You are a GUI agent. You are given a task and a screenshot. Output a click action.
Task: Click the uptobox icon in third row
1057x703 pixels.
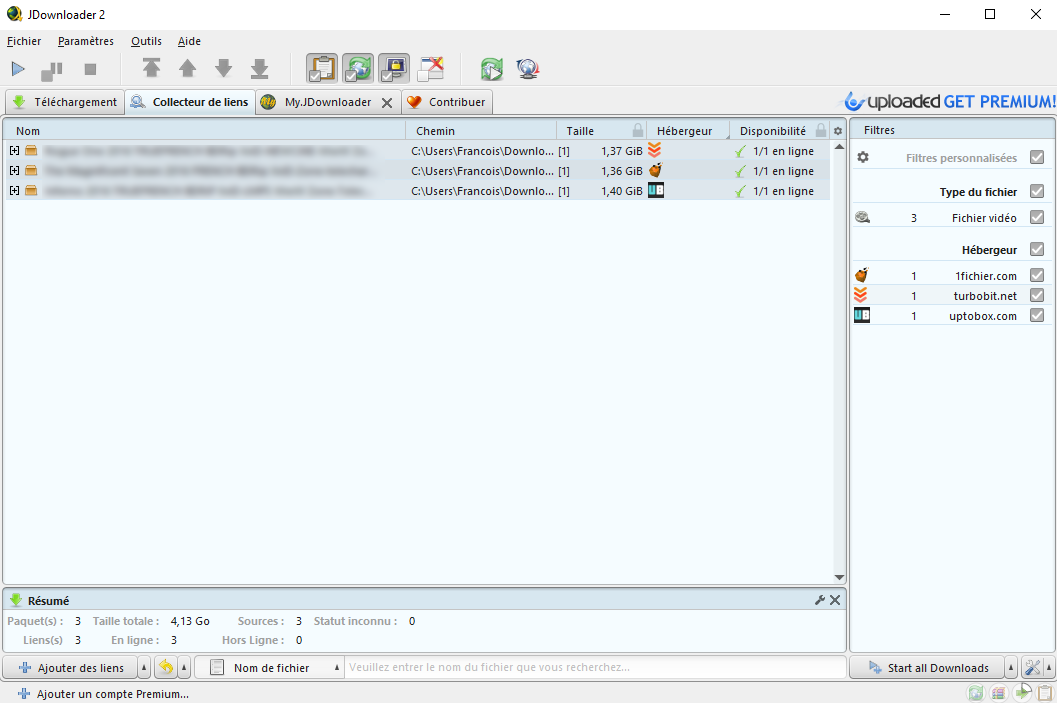click(656, 190)
